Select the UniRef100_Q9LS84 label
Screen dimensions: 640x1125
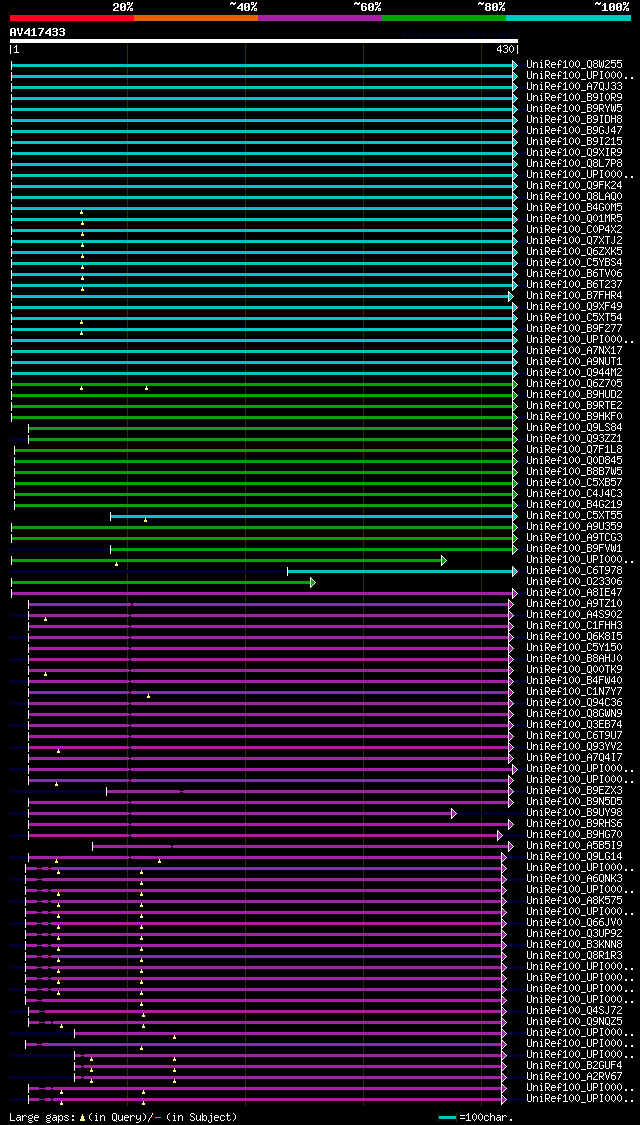(x=574, y=428)
